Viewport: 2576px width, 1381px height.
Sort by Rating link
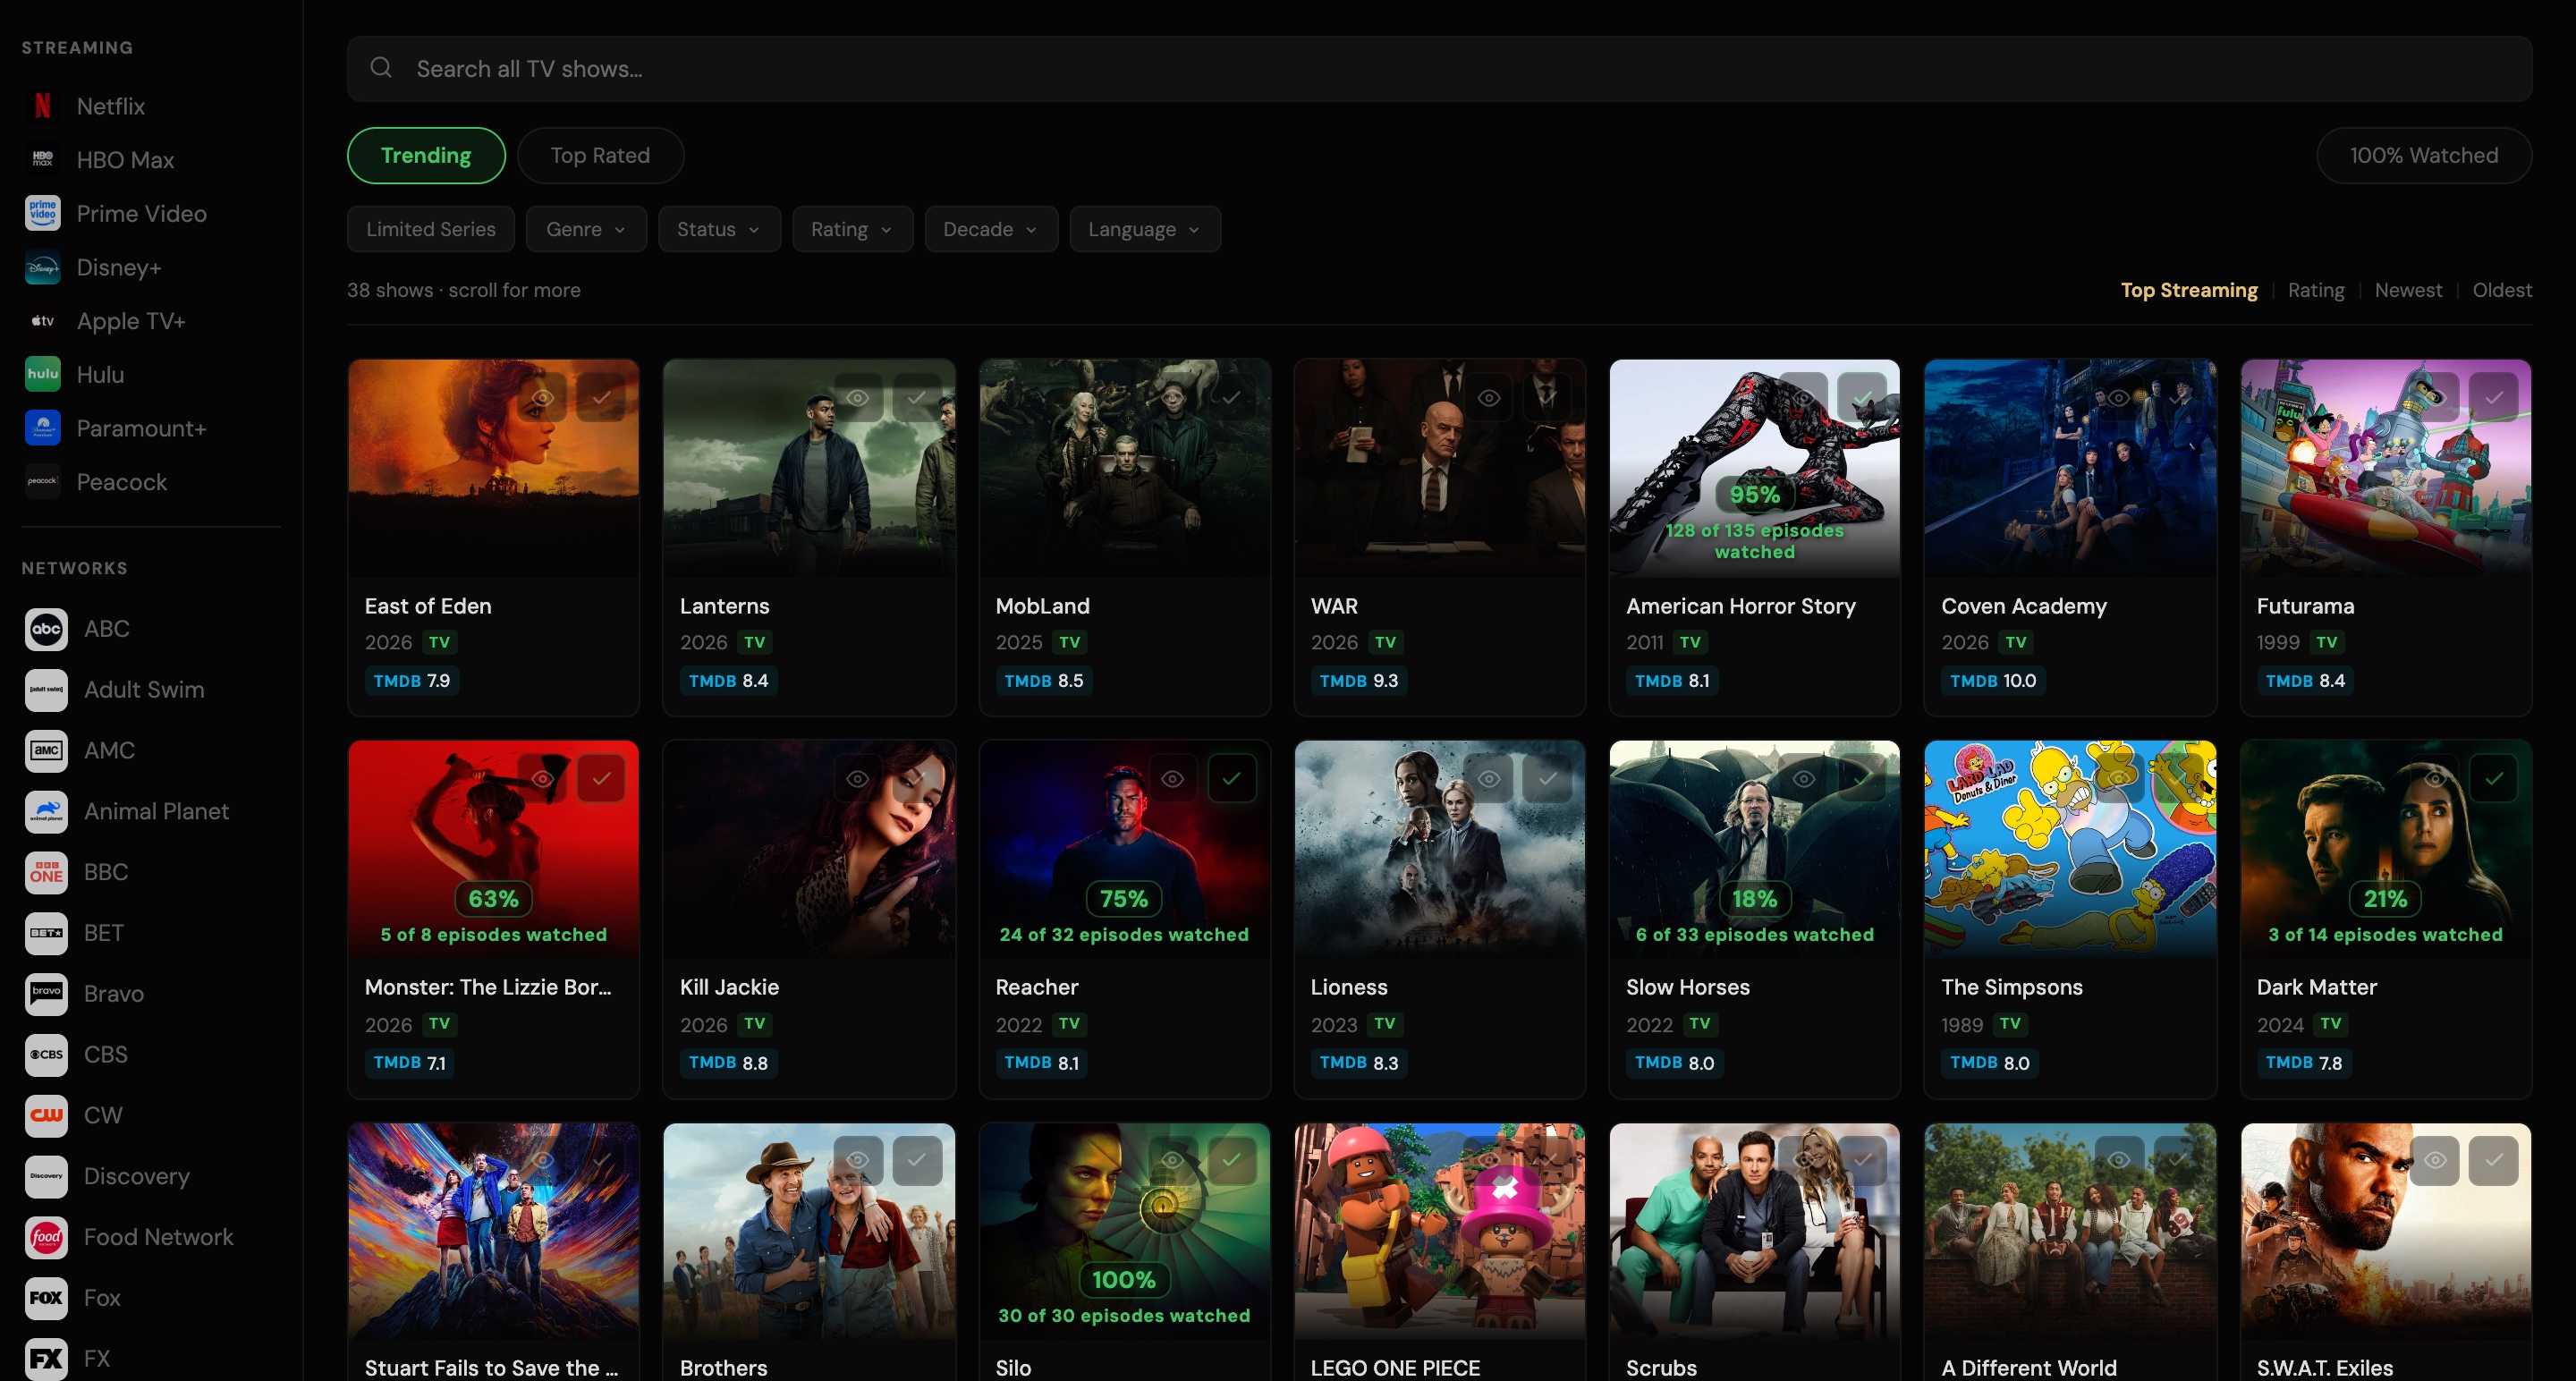point(2316,290)
